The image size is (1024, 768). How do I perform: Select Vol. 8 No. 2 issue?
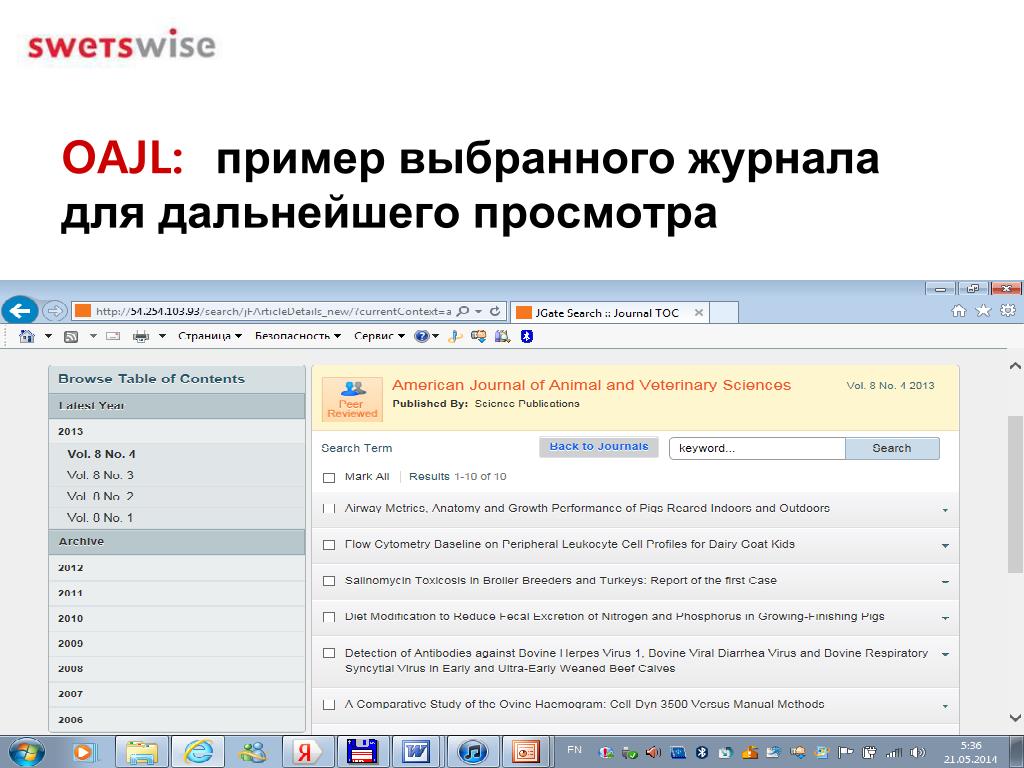click(100, 496)
